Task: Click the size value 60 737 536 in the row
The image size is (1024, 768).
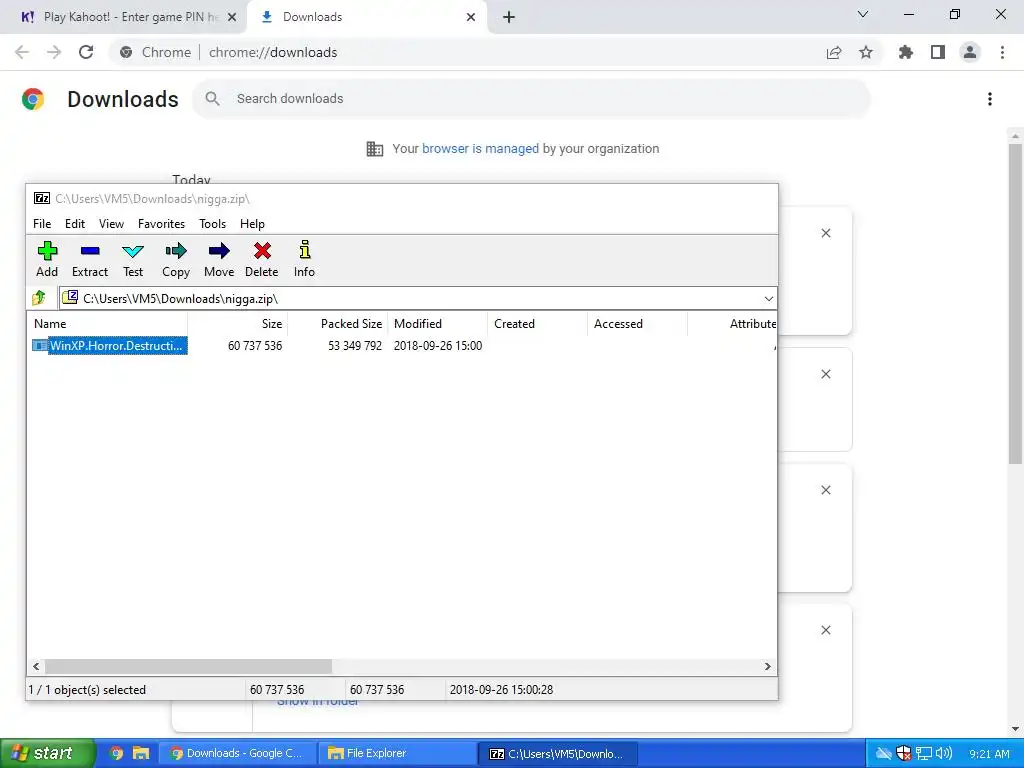Action: [255, 345]
